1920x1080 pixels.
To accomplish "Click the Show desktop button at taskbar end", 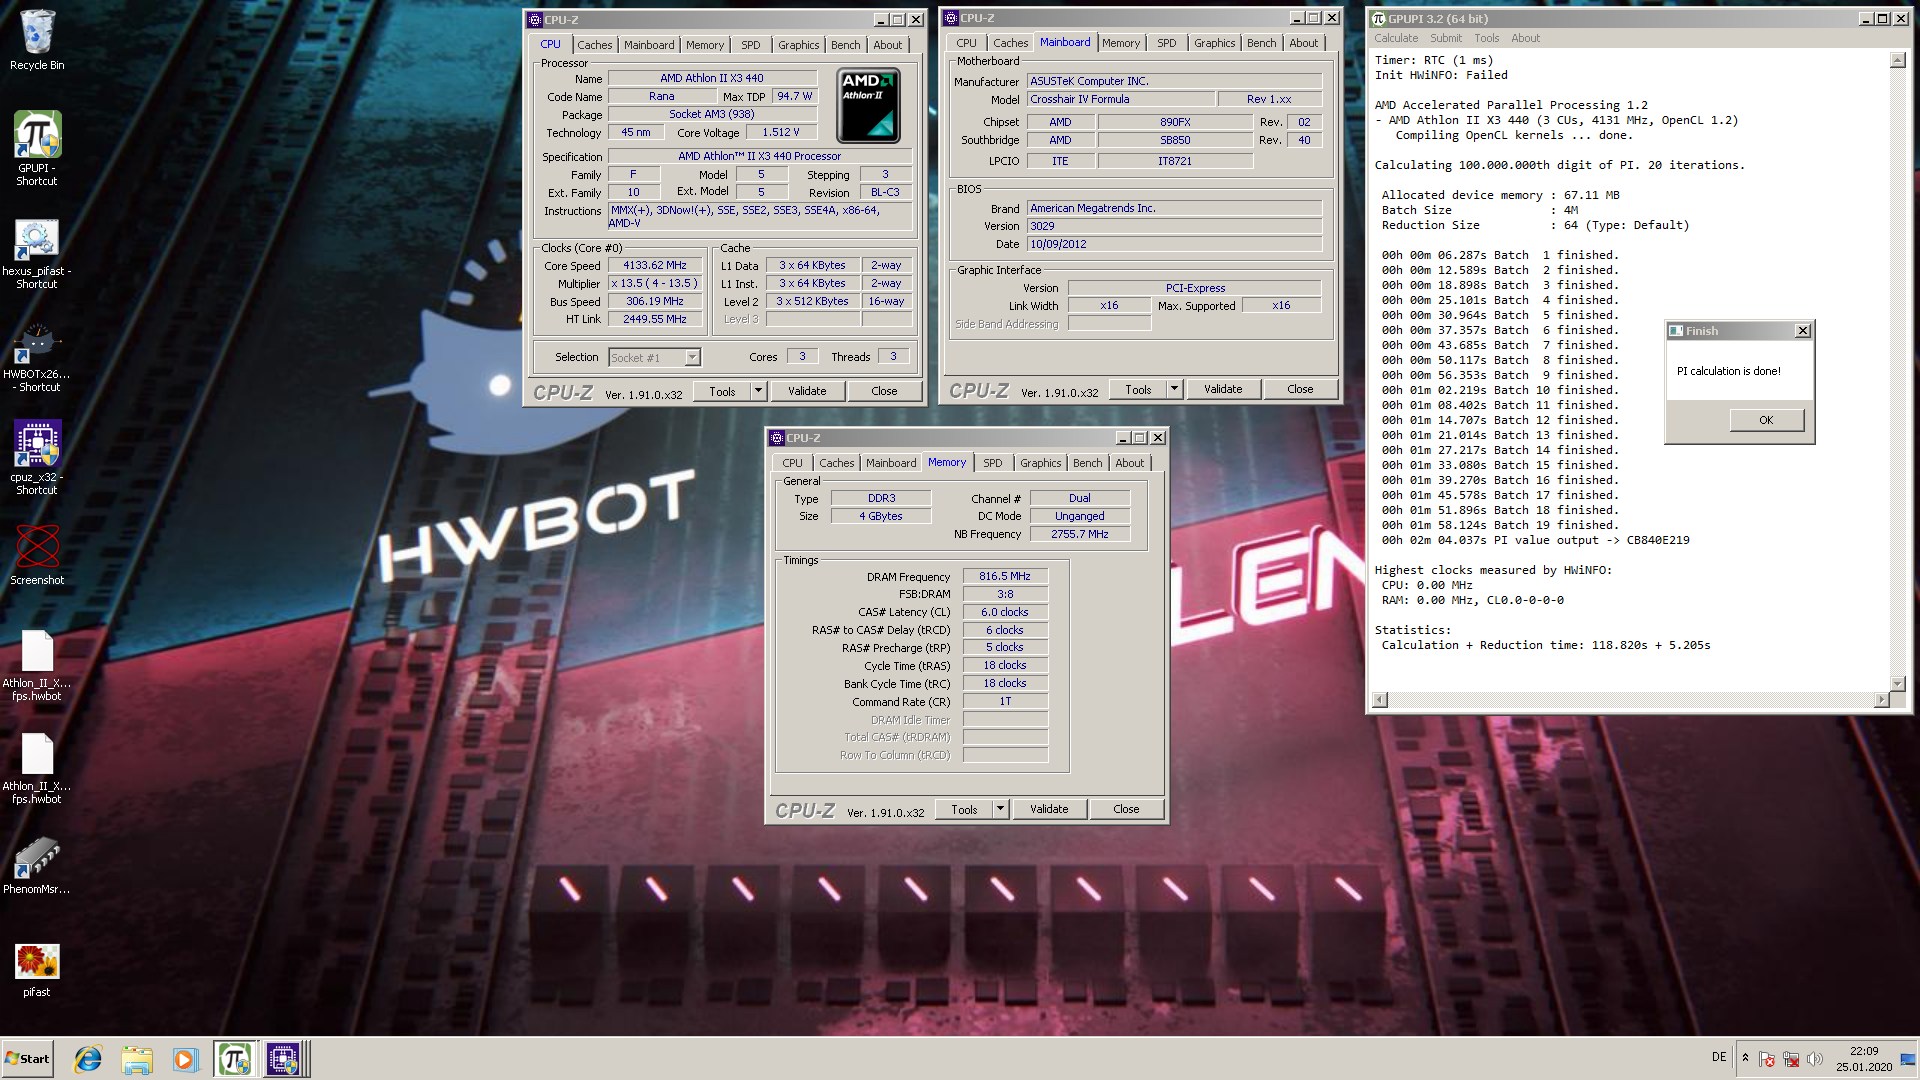I will point(1907,1059).
